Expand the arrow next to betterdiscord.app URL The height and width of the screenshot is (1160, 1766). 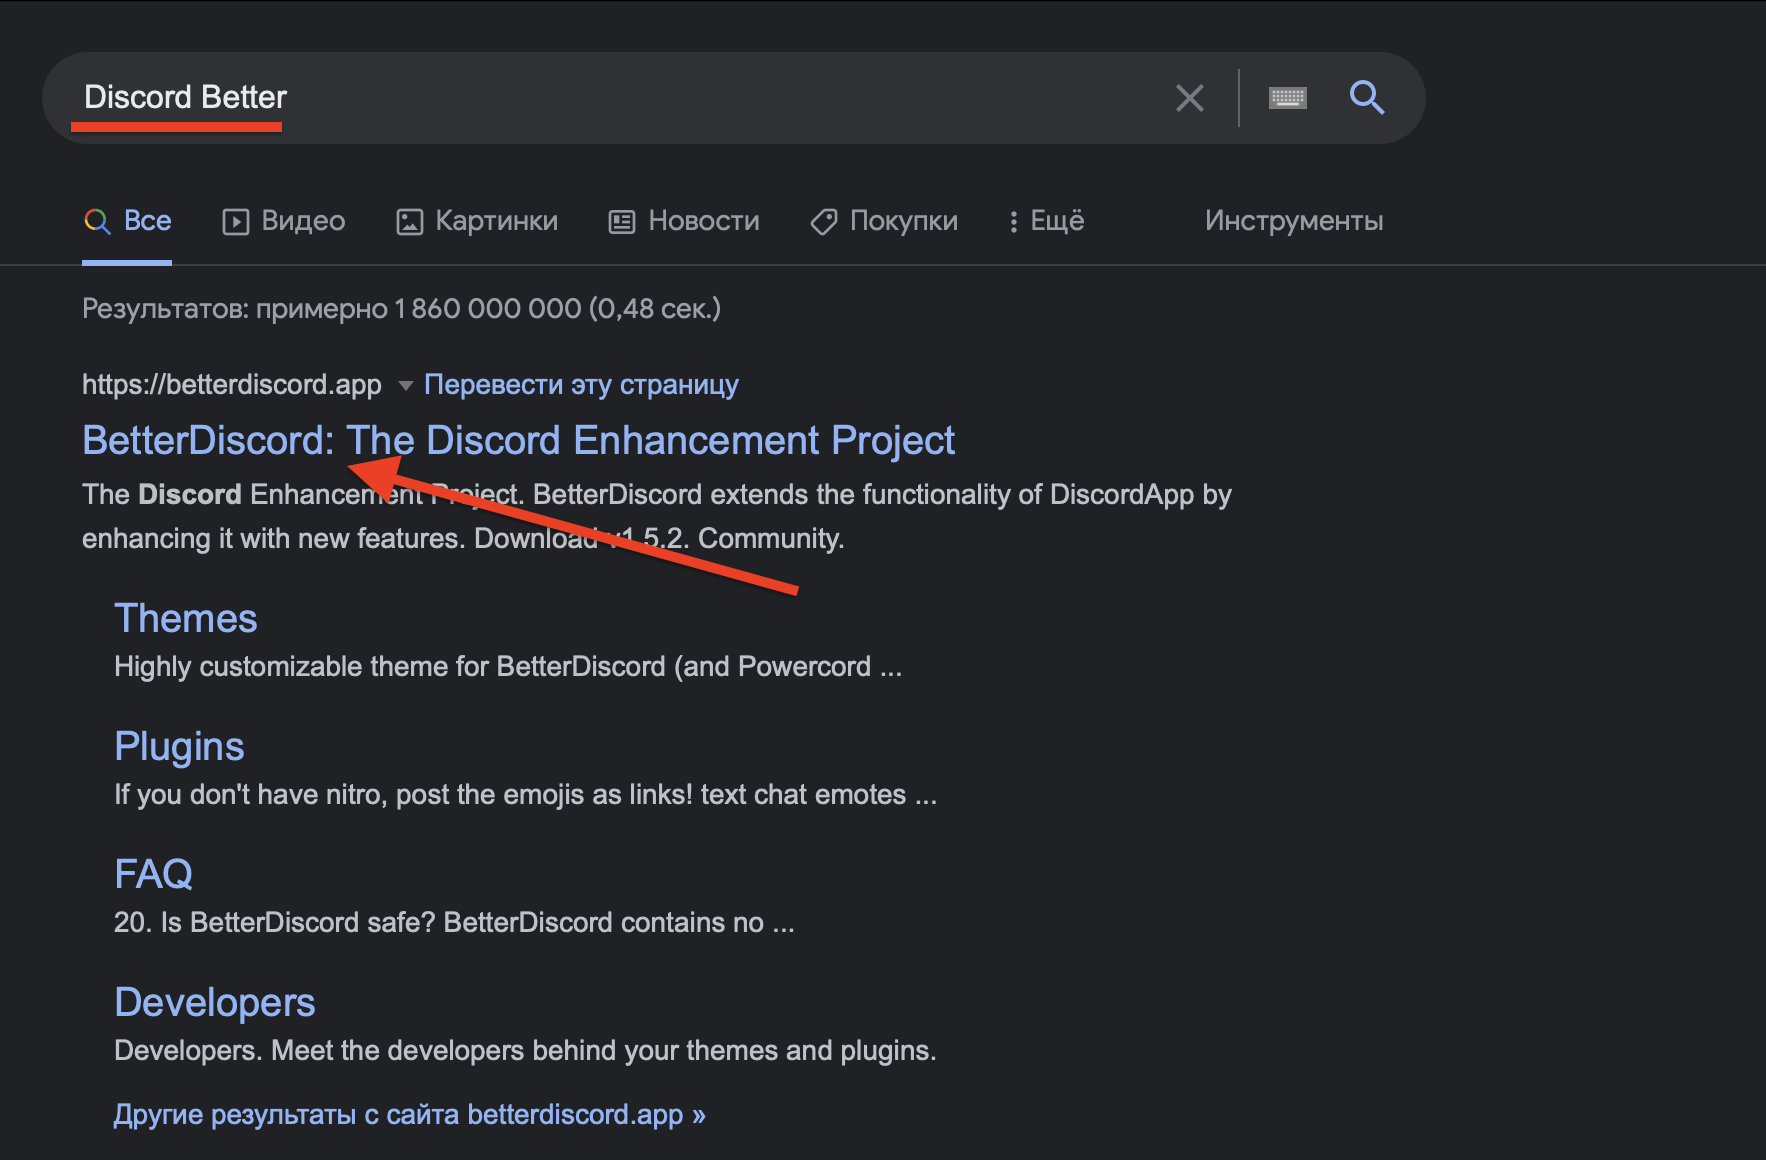pos(405,386)
